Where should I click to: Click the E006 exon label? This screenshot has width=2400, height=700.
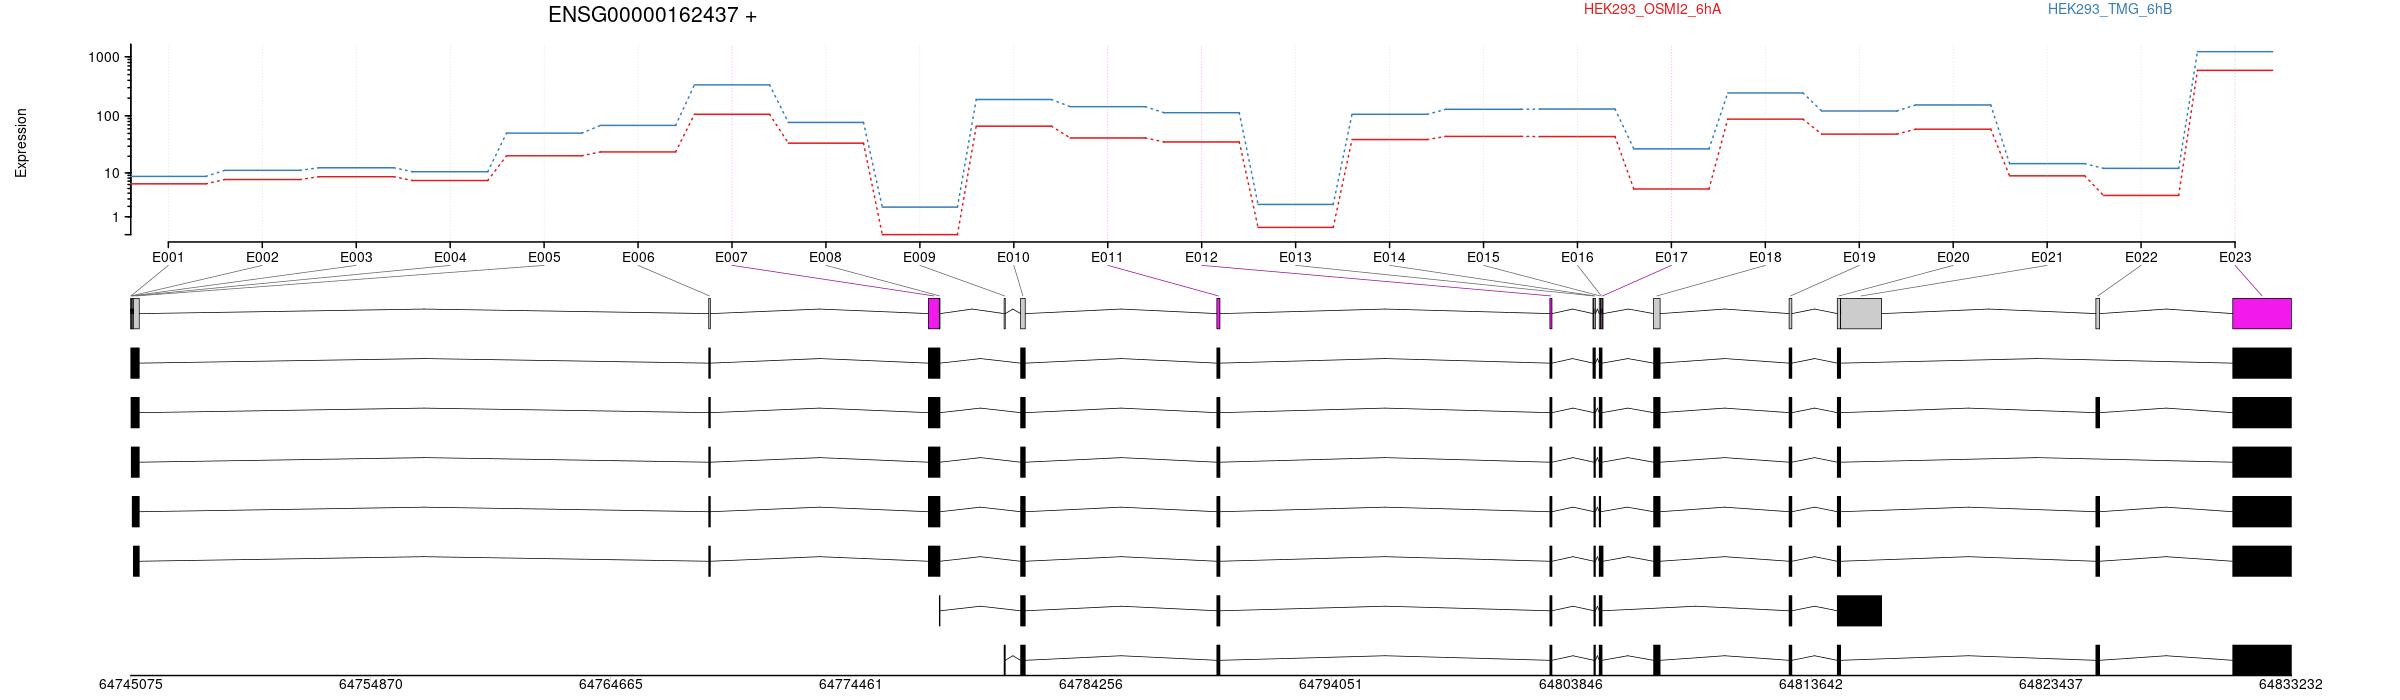638,257
